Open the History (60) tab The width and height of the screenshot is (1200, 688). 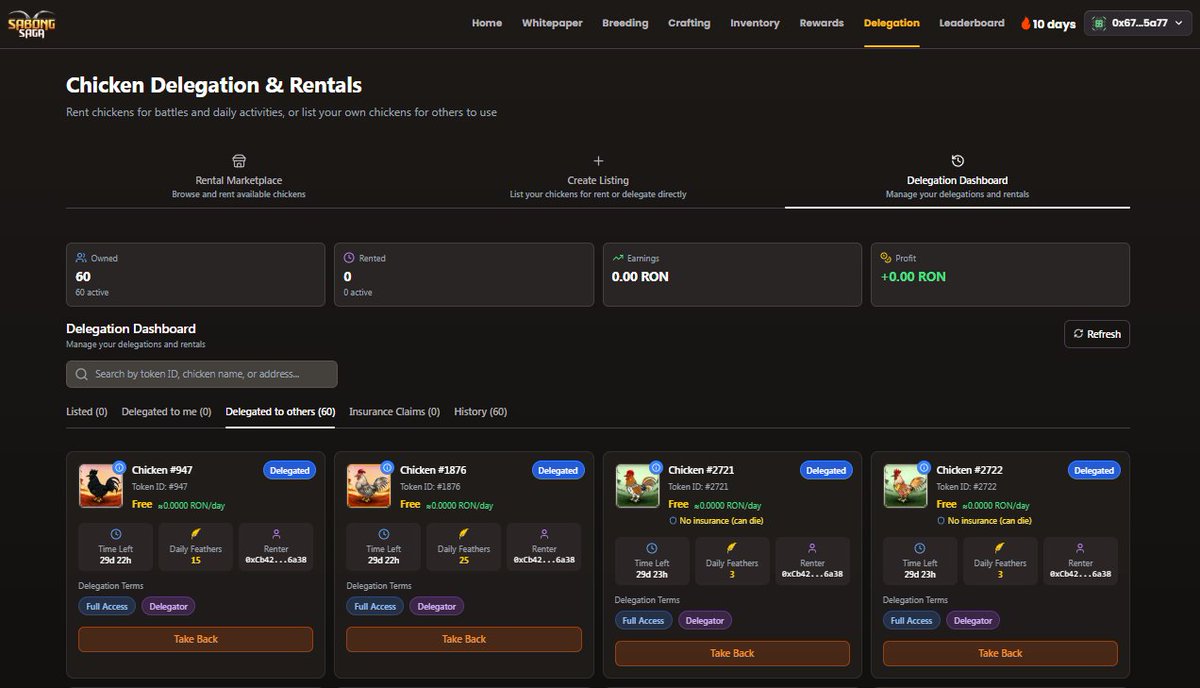click(480, 411)
